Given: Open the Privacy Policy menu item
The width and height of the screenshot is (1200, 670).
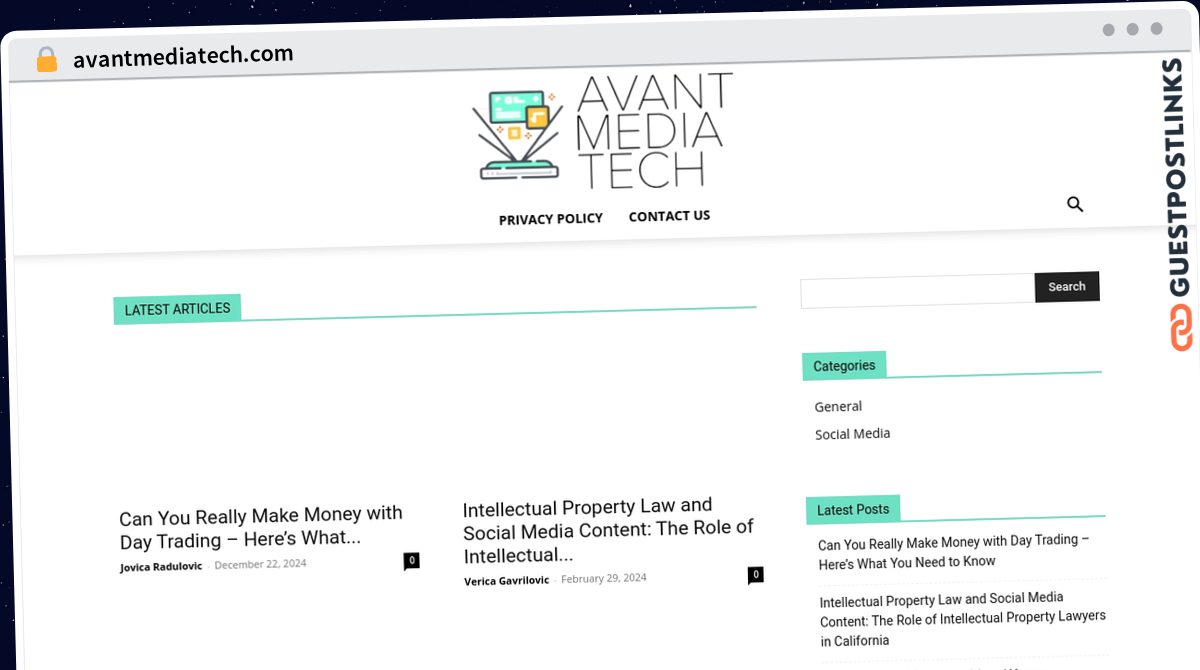Looking at the screenshot, I should 551,218.
